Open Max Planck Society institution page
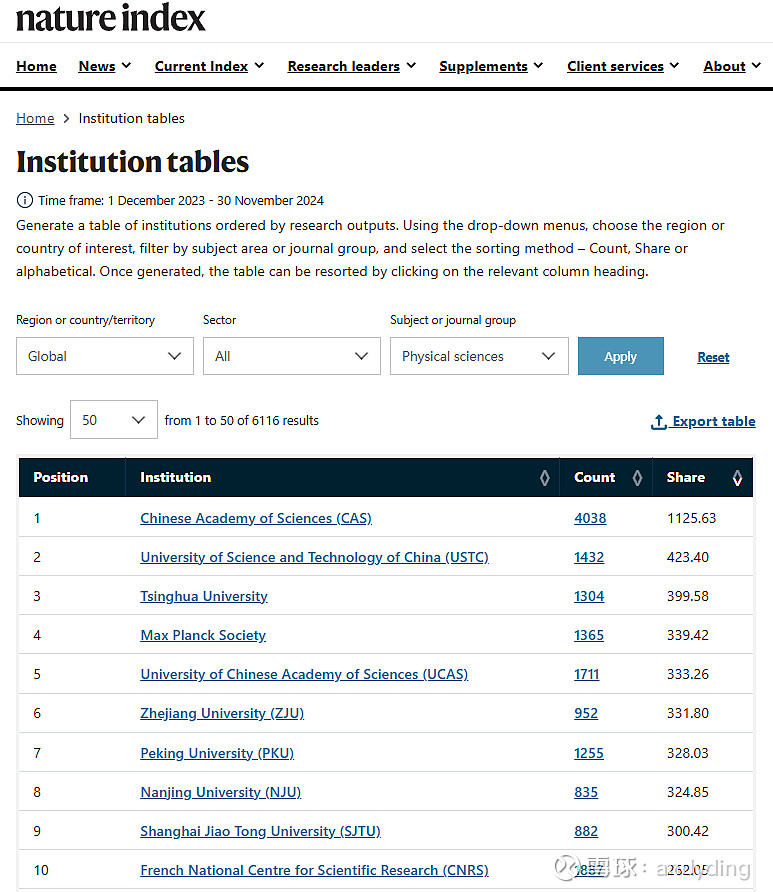 click(203, 635)
